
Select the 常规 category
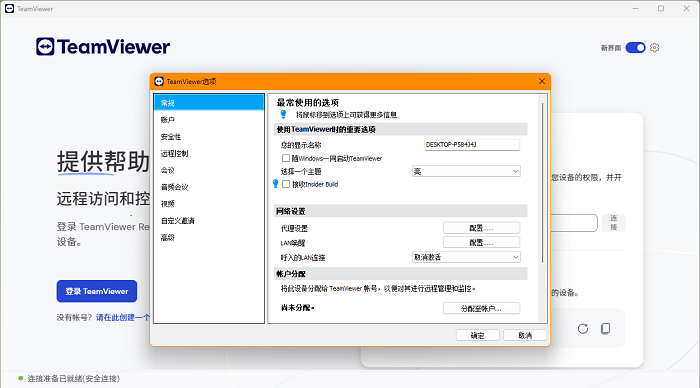pyautogui.click(x=209, y=103)
